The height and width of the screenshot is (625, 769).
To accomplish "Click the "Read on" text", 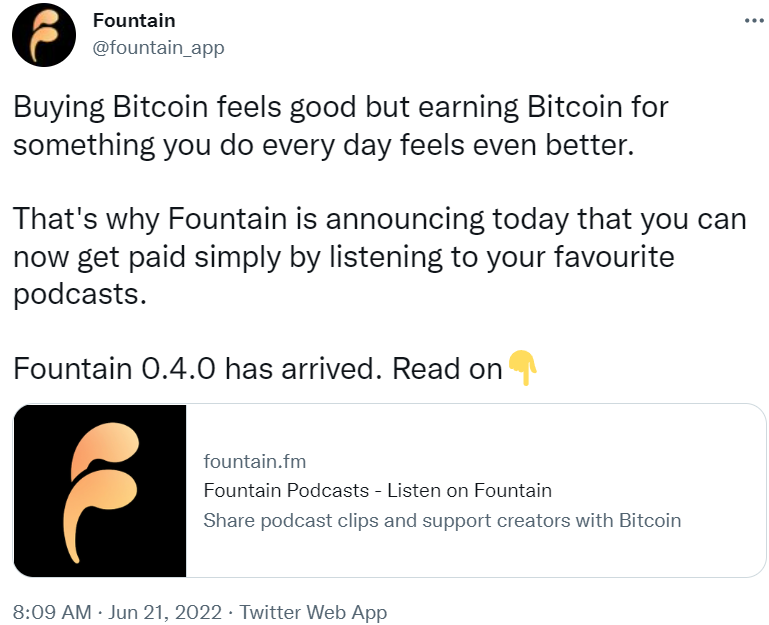I will (447, 368).
